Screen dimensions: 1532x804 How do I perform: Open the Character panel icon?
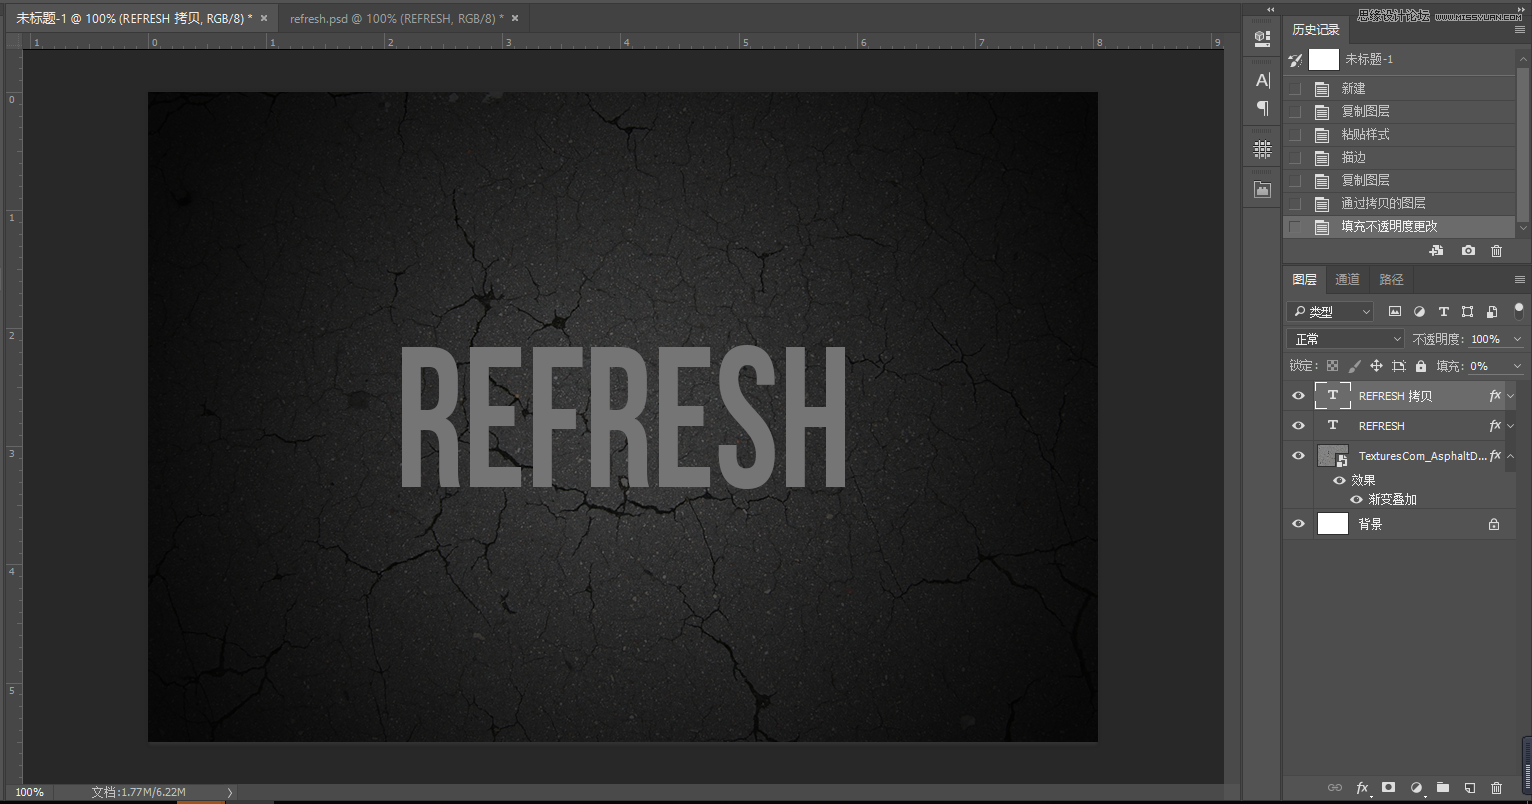1262,81
